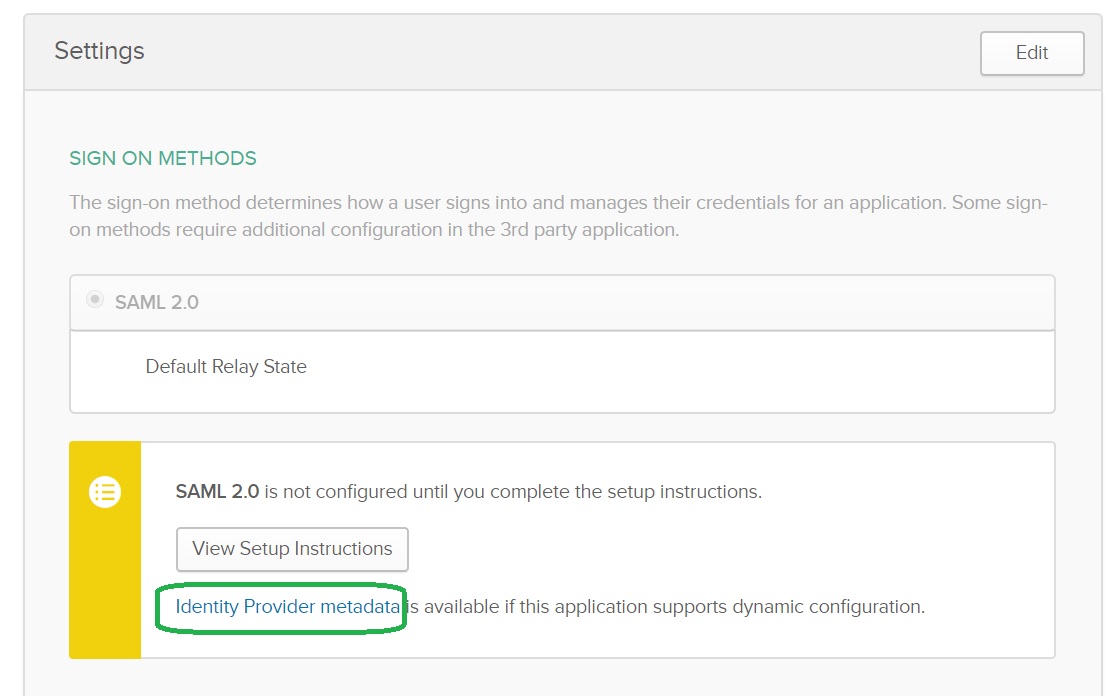Click the white checklist icon on yellow bar
The height and width of the screenshot is (696, 1118).
105,492
